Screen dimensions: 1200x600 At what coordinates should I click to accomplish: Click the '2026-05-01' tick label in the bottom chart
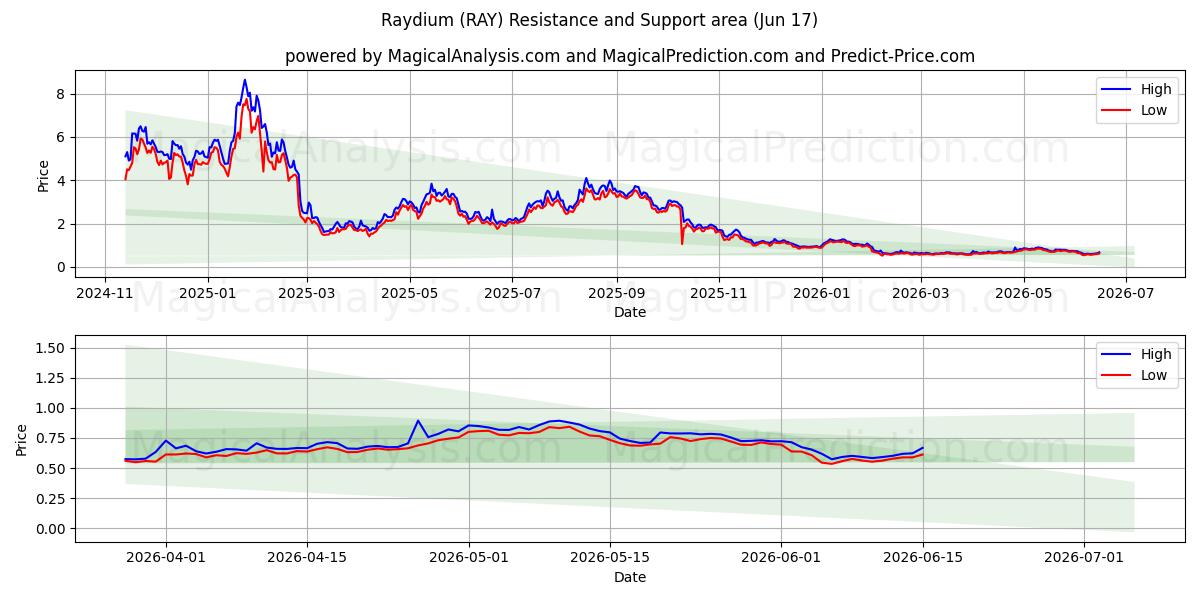click(469, 559)
